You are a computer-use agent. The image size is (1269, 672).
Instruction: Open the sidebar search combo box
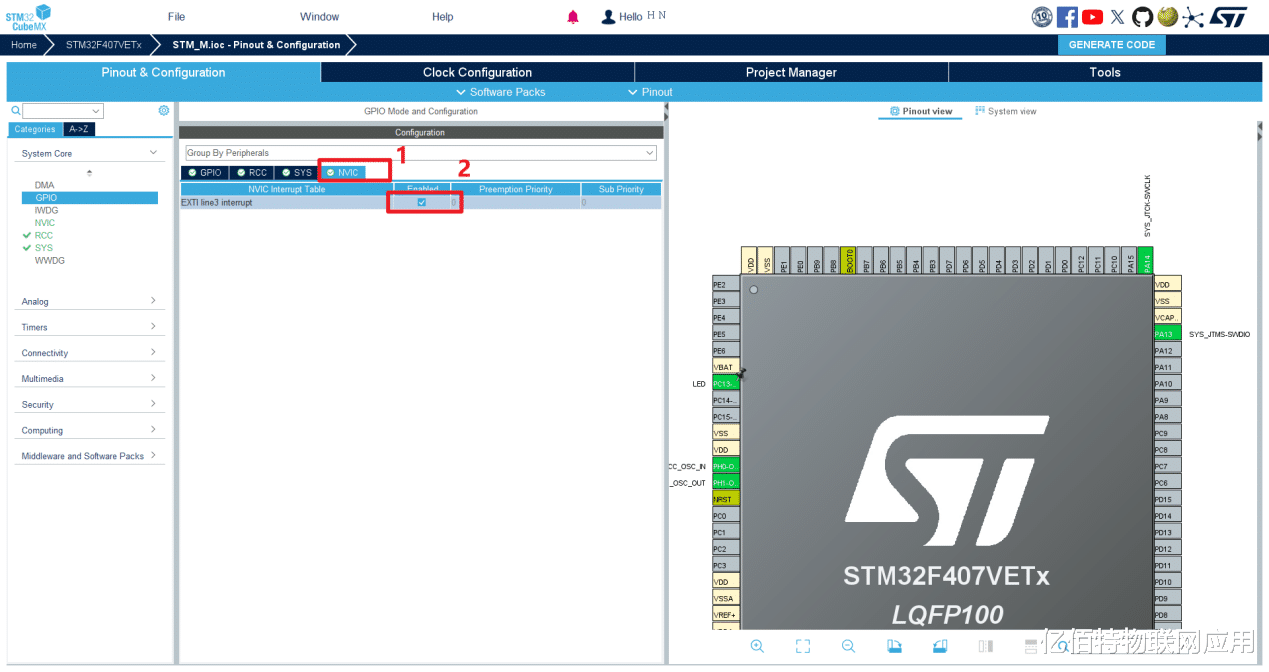pos(63,111)
